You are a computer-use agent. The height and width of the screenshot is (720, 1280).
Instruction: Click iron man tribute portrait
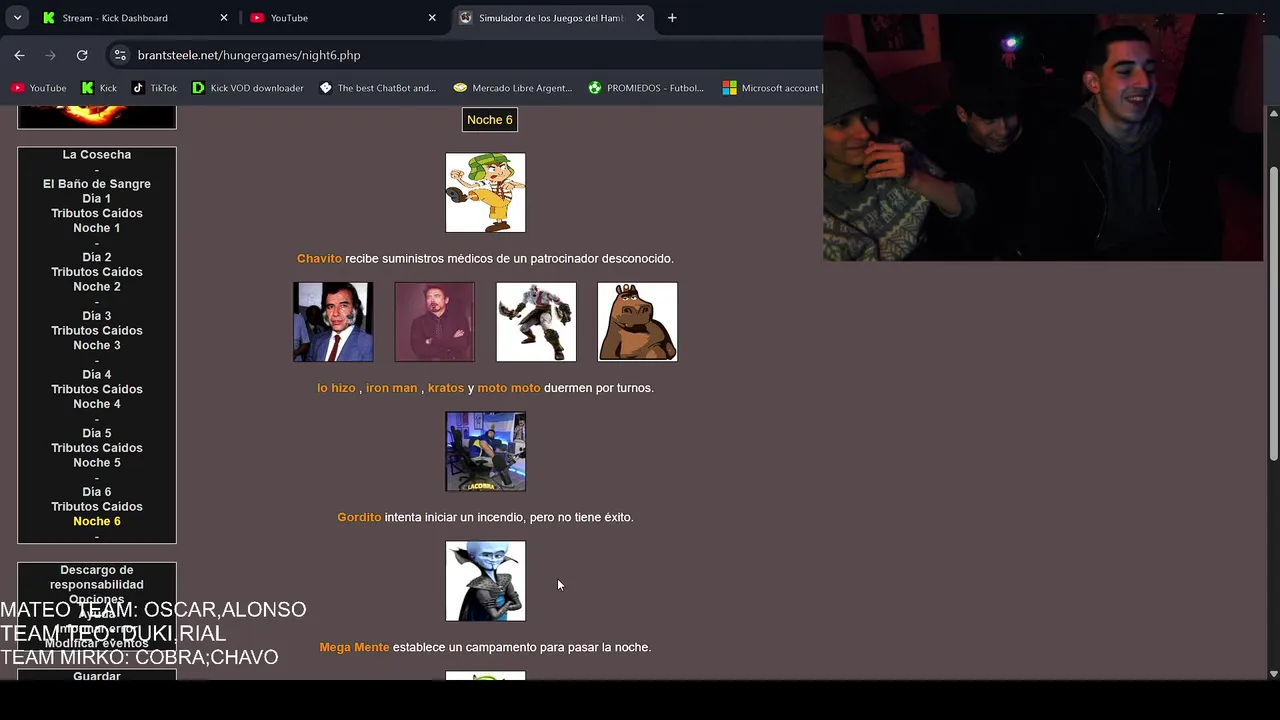435,322
